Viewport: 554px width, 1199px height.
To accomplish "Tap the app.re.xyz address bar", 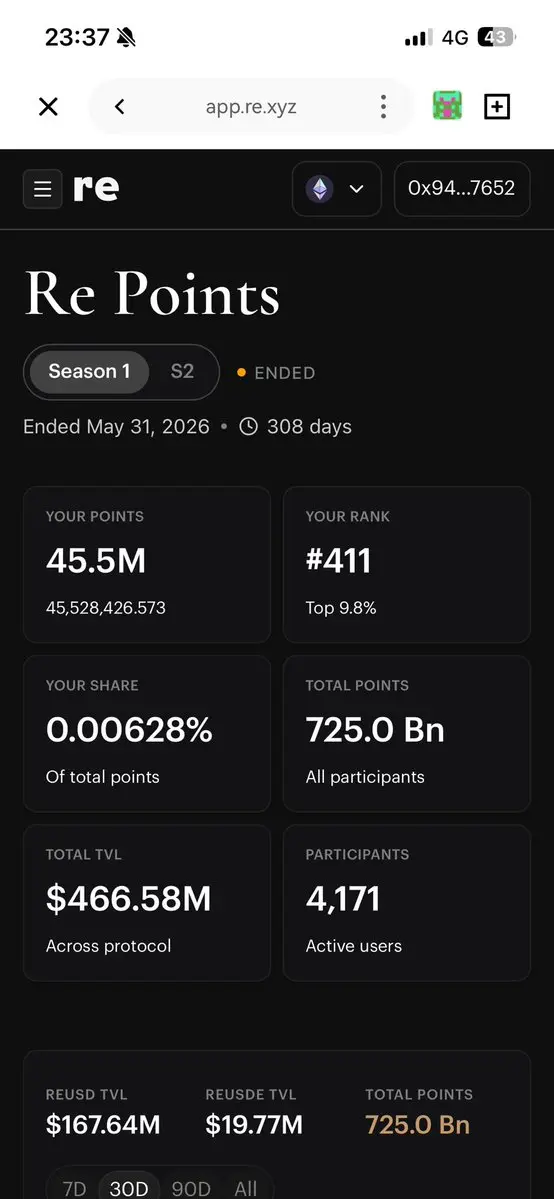I will (x=251, y=107).
